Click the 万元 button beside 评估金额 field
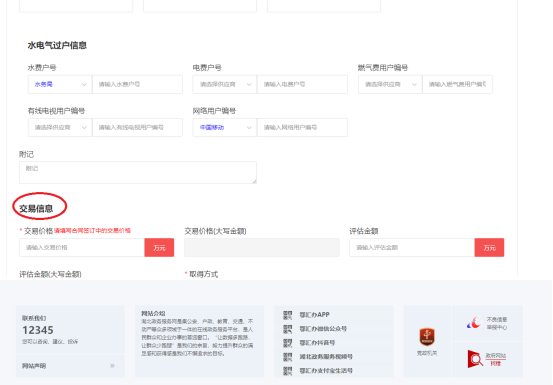Image resolution: width=553 pixels, height=385 pixels. [489, 248]
